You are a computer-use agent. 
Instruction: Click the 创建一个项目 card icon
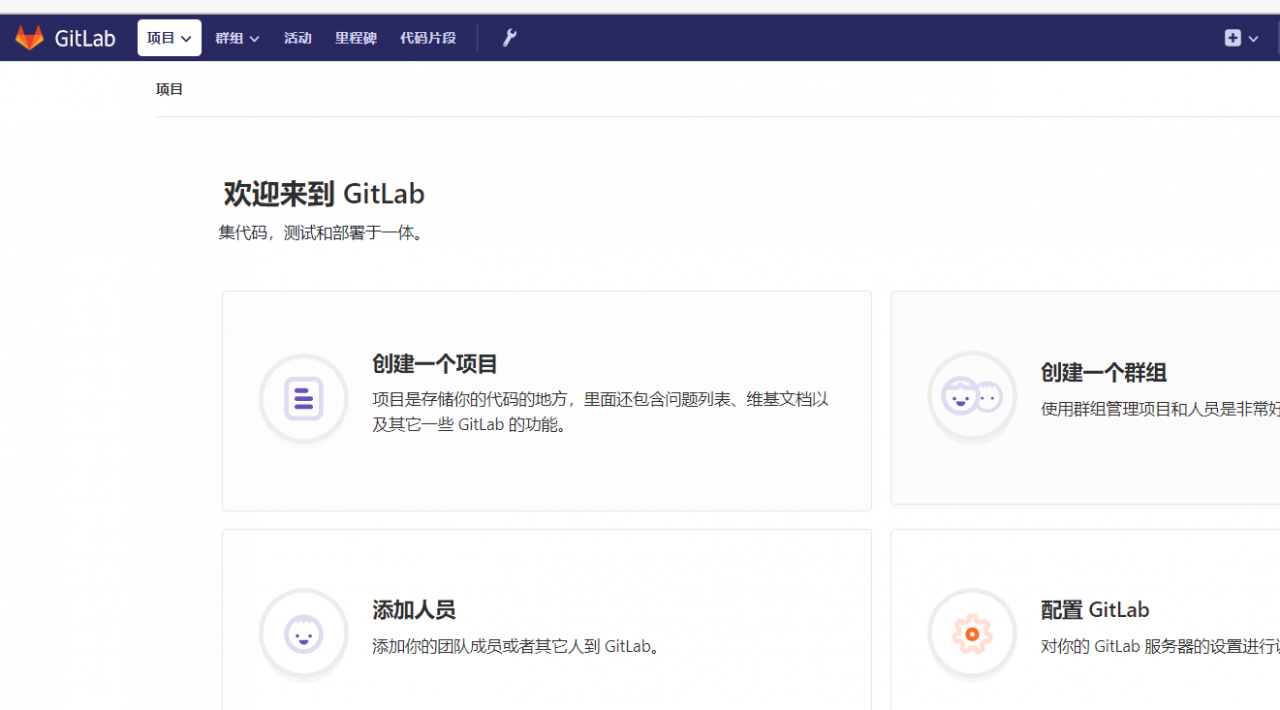coord(304,398)
